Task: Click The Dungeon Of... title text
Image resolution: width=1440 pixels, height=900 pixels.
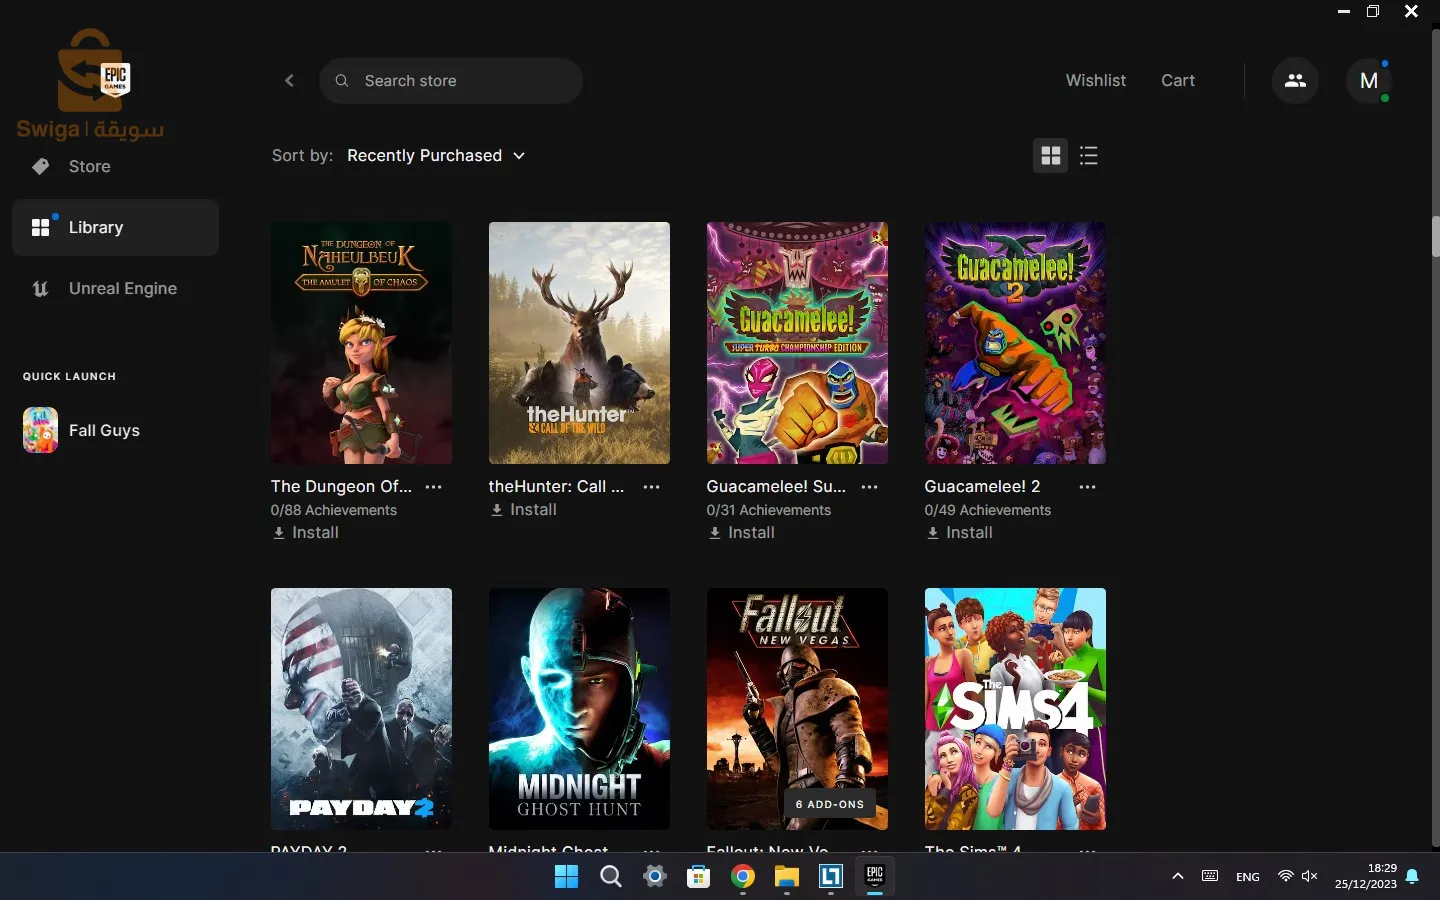Action: click(341, 487)
